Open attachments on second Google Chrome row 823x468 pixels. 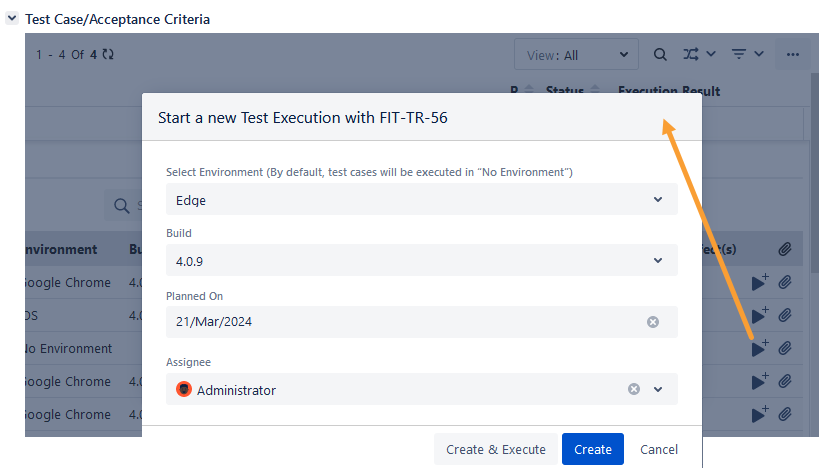(785, 381)
